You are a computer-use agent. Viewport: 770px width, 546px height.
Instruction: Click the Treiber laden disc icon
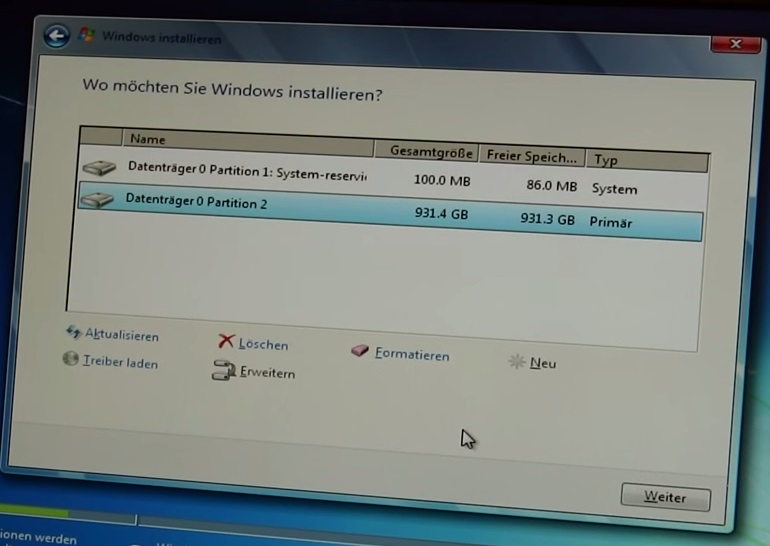tap(70, 358)
